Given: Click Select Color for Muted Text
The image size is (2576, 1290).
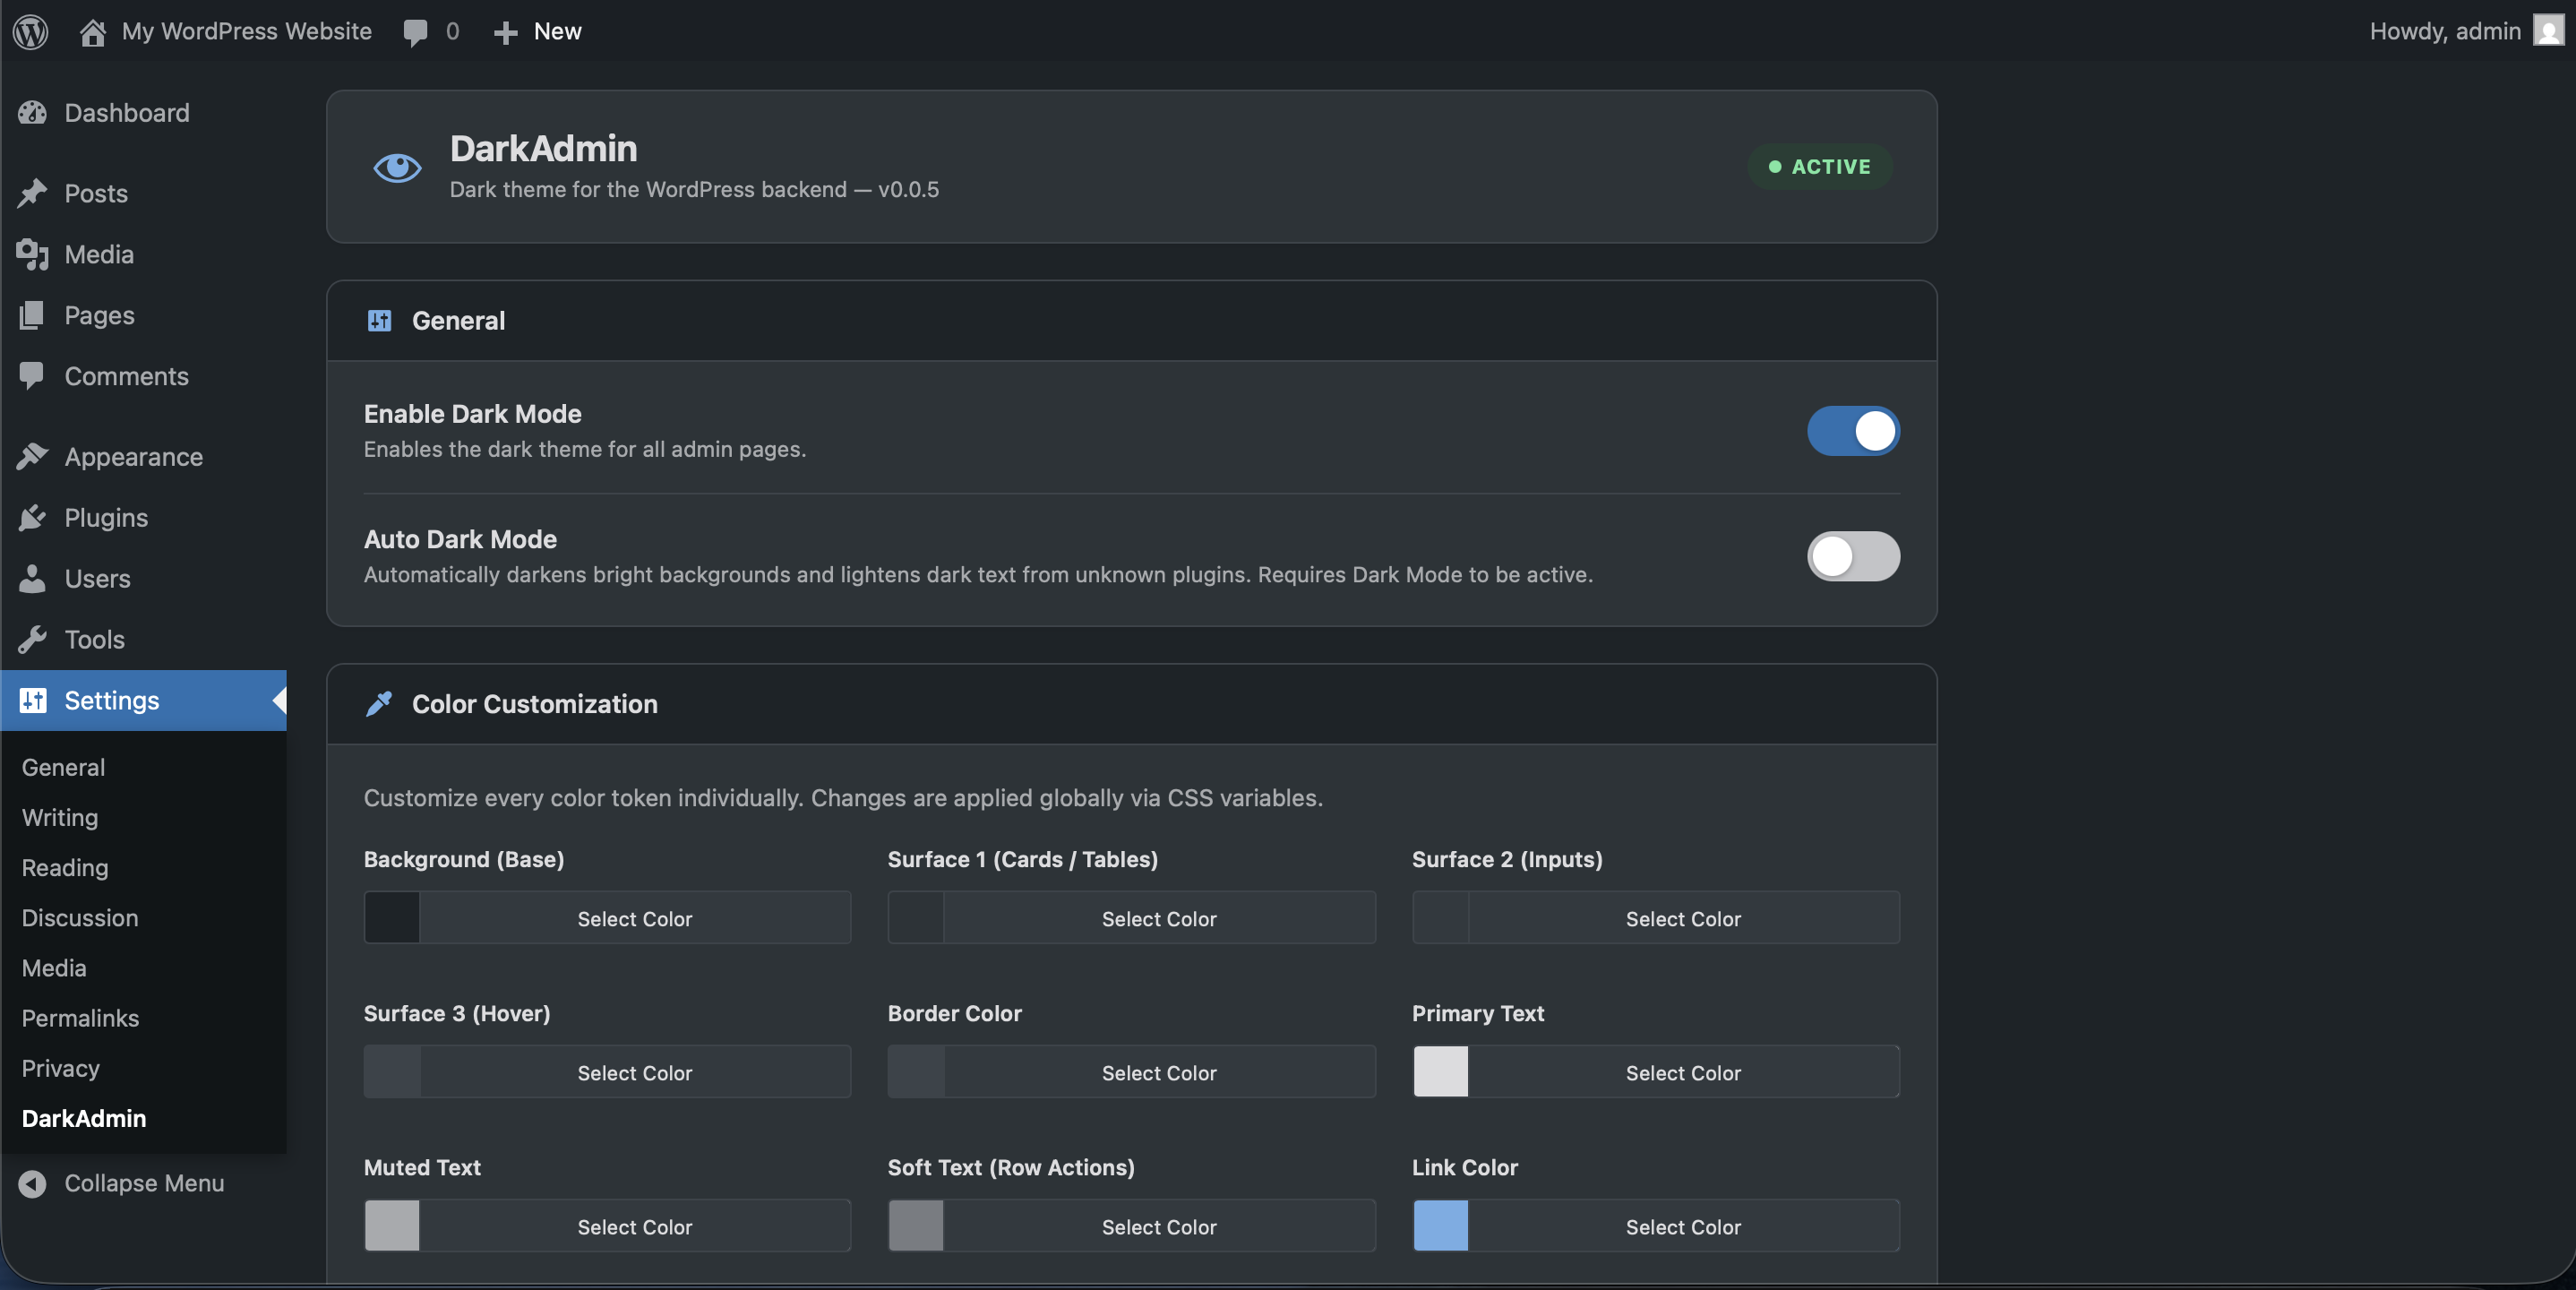Looking at the screenshot, I should click(x=634, y=1226).
